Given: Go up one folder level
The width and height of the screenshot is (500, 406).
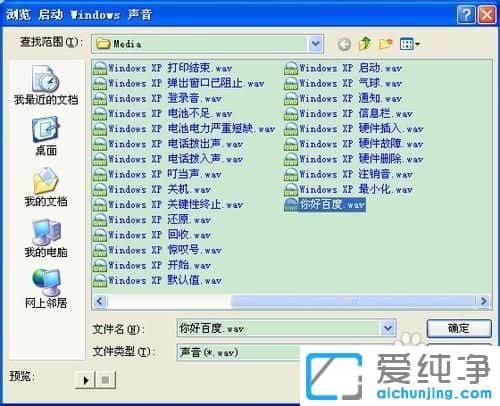Looking at the screenshot, I should 365,44.
